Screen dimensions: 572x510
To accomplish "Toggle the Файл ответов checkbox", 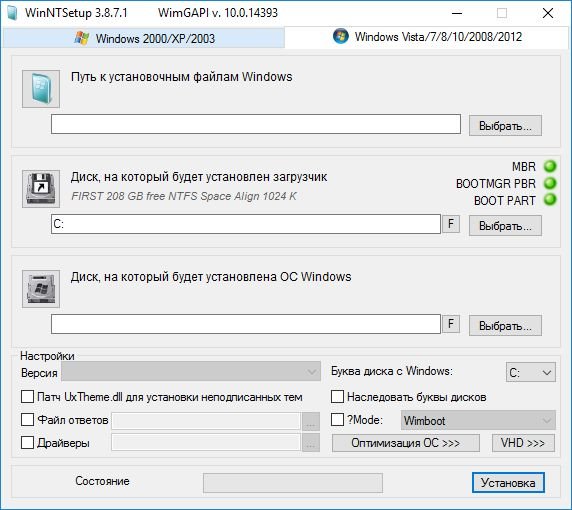I will coord(27,420).
